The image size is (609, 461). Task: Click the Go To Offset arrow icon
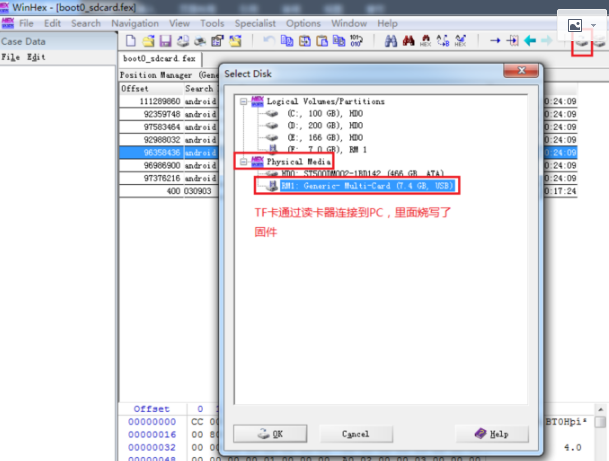coord(495,40)
